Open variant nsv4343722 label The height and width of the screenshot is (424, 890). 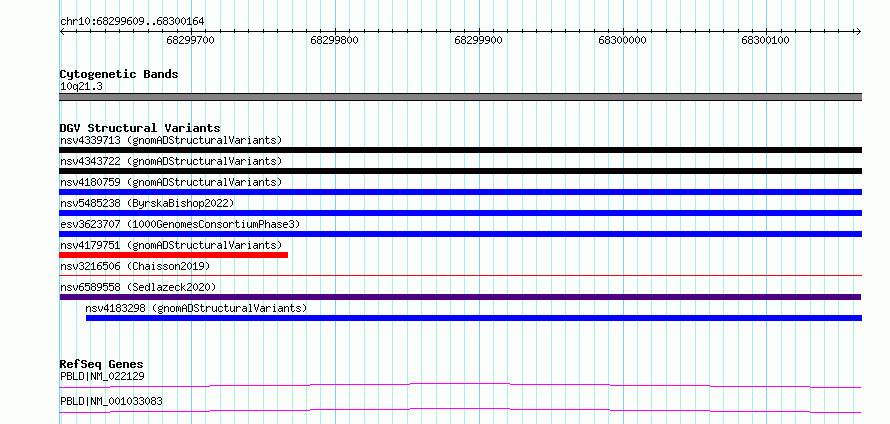pos(171,161)
